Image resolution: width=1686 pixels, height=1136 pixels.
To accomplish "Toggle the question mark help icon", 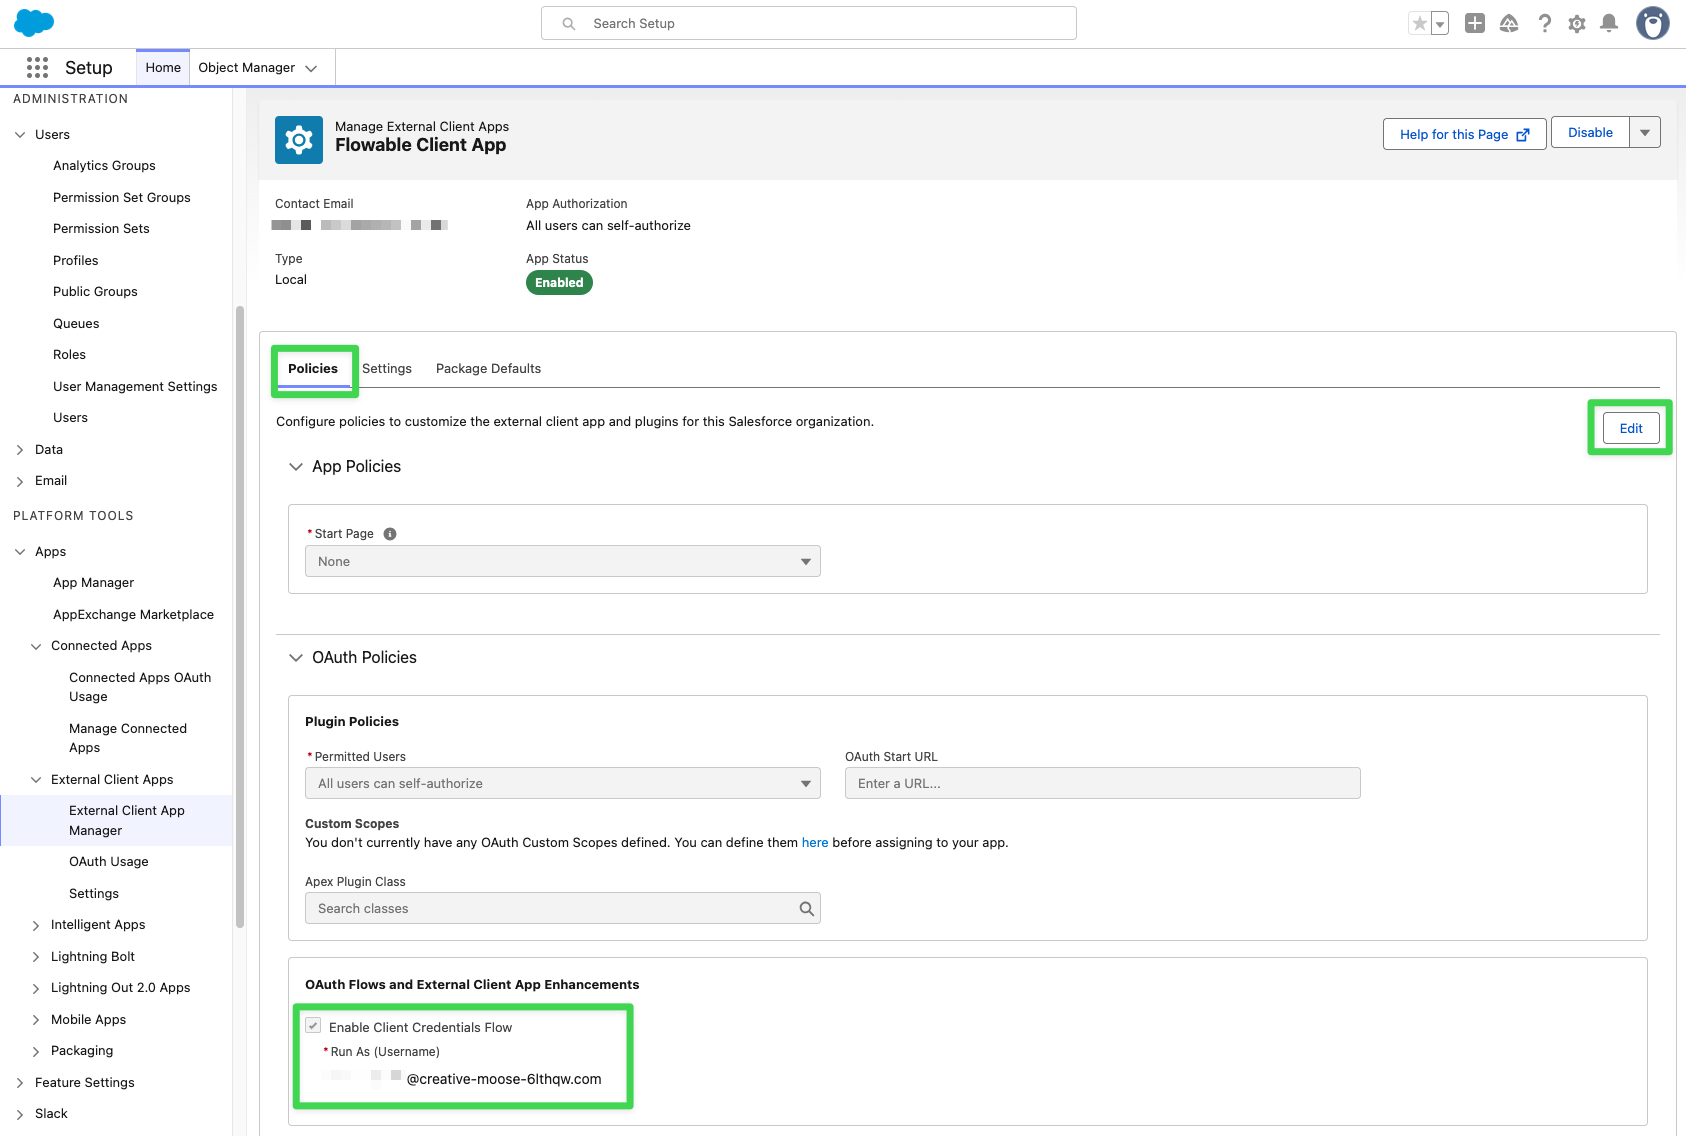I will pos(1544,22).
